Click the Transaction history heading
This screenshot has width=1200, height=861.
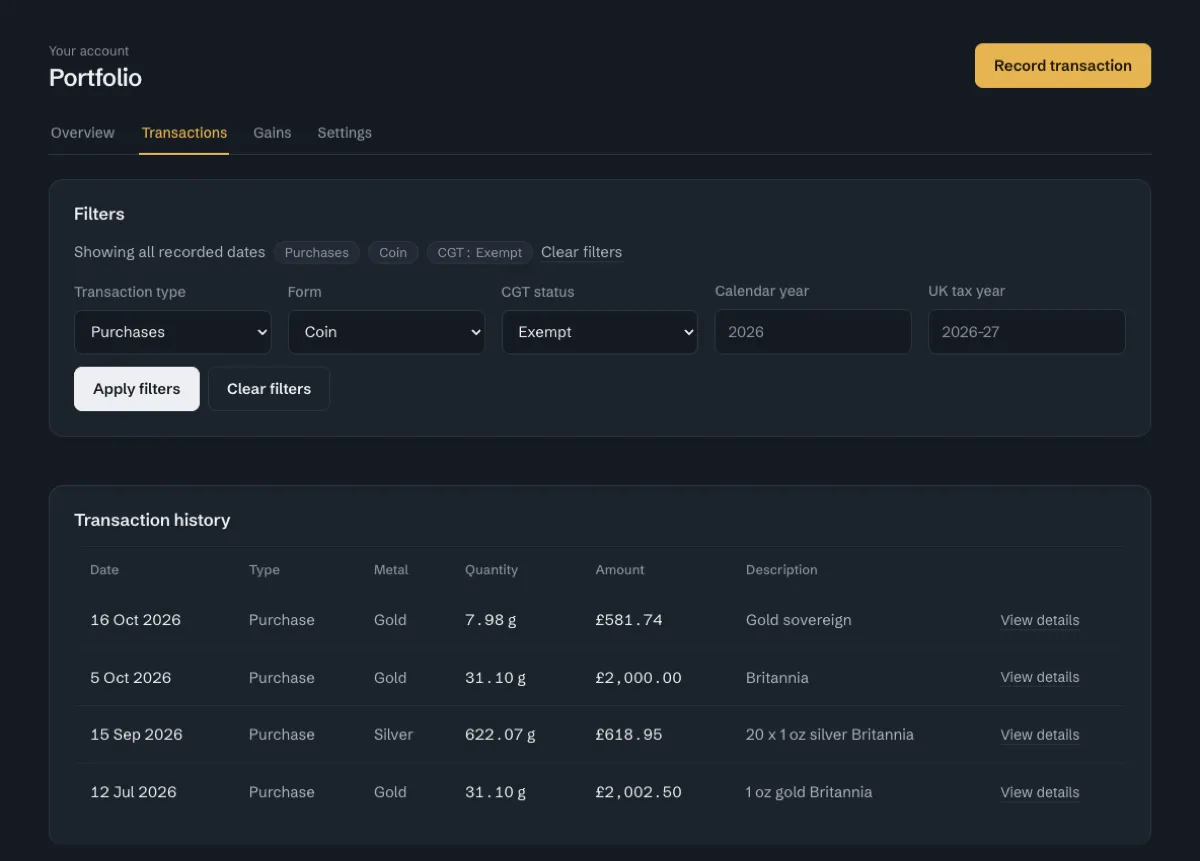152,520
